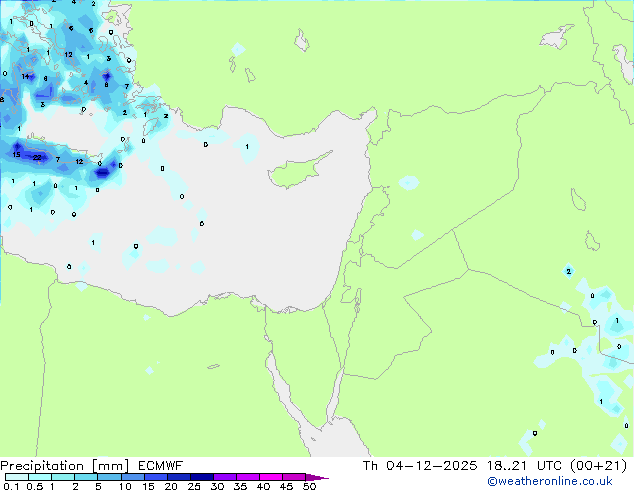
Task: Click the legend swatch between 0.1 and 0.5
Action: pos(17,477)
